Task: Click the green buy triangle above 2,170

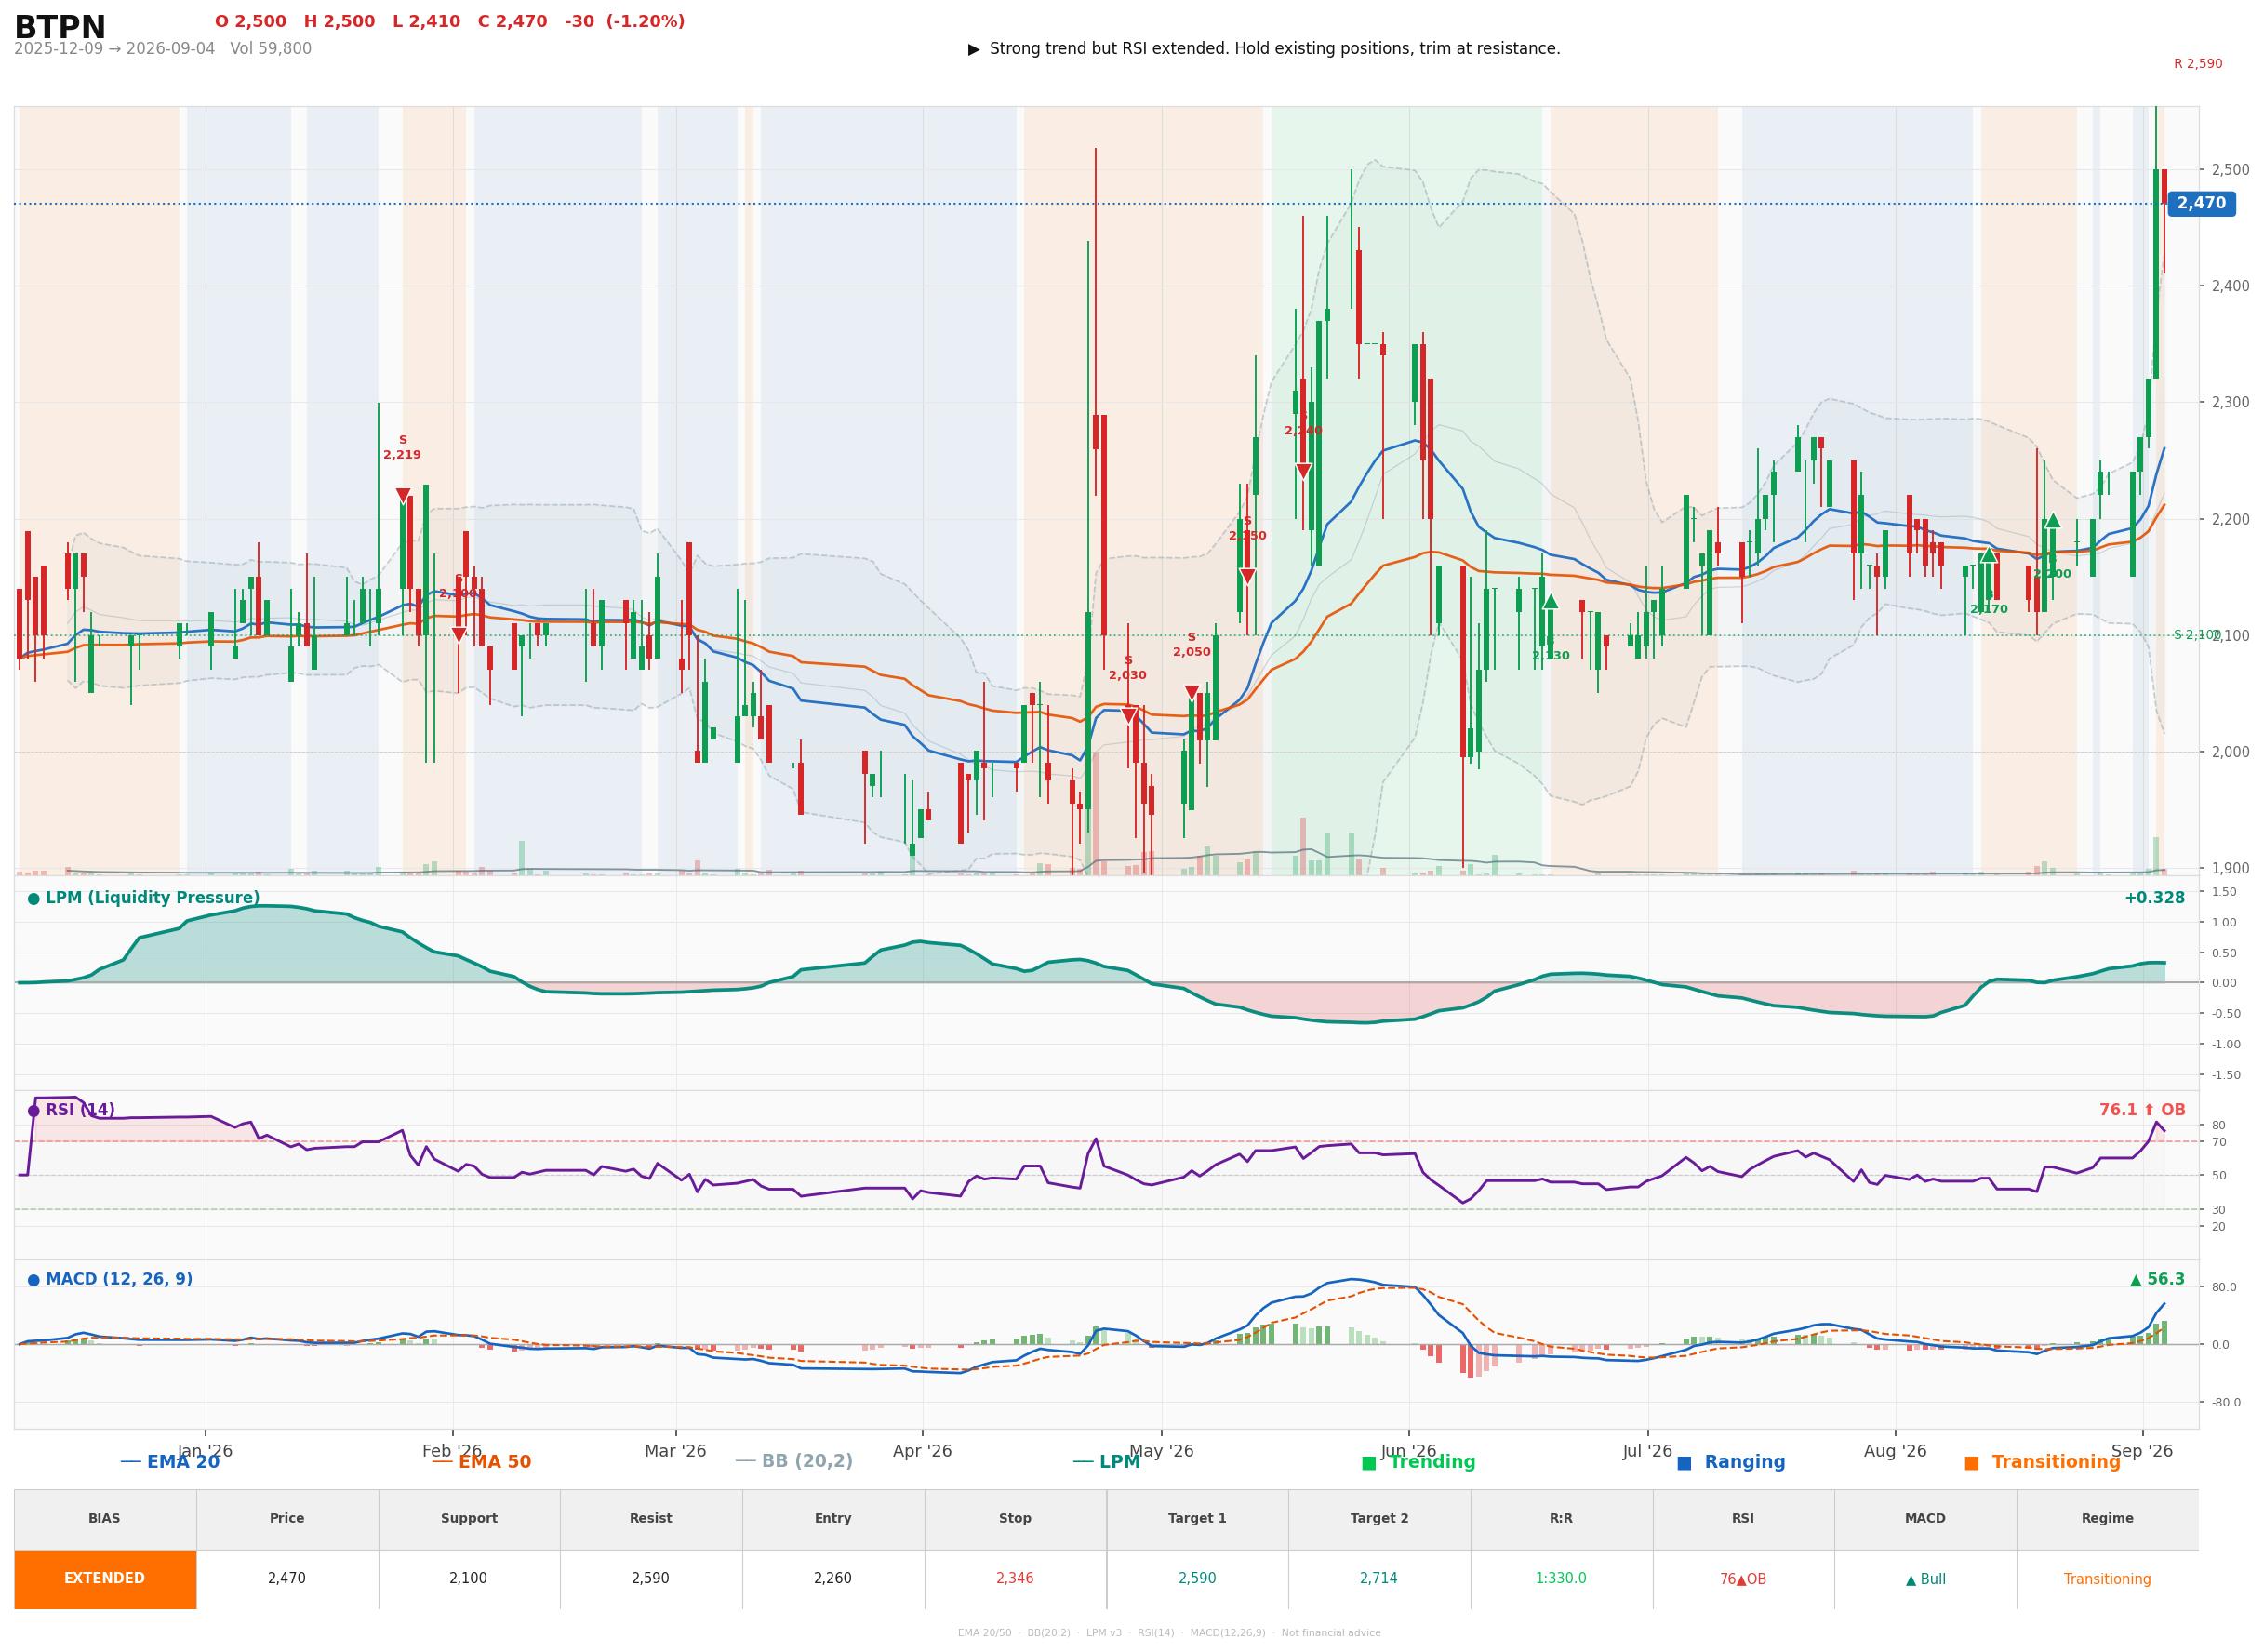Action: coord(1988,554)
